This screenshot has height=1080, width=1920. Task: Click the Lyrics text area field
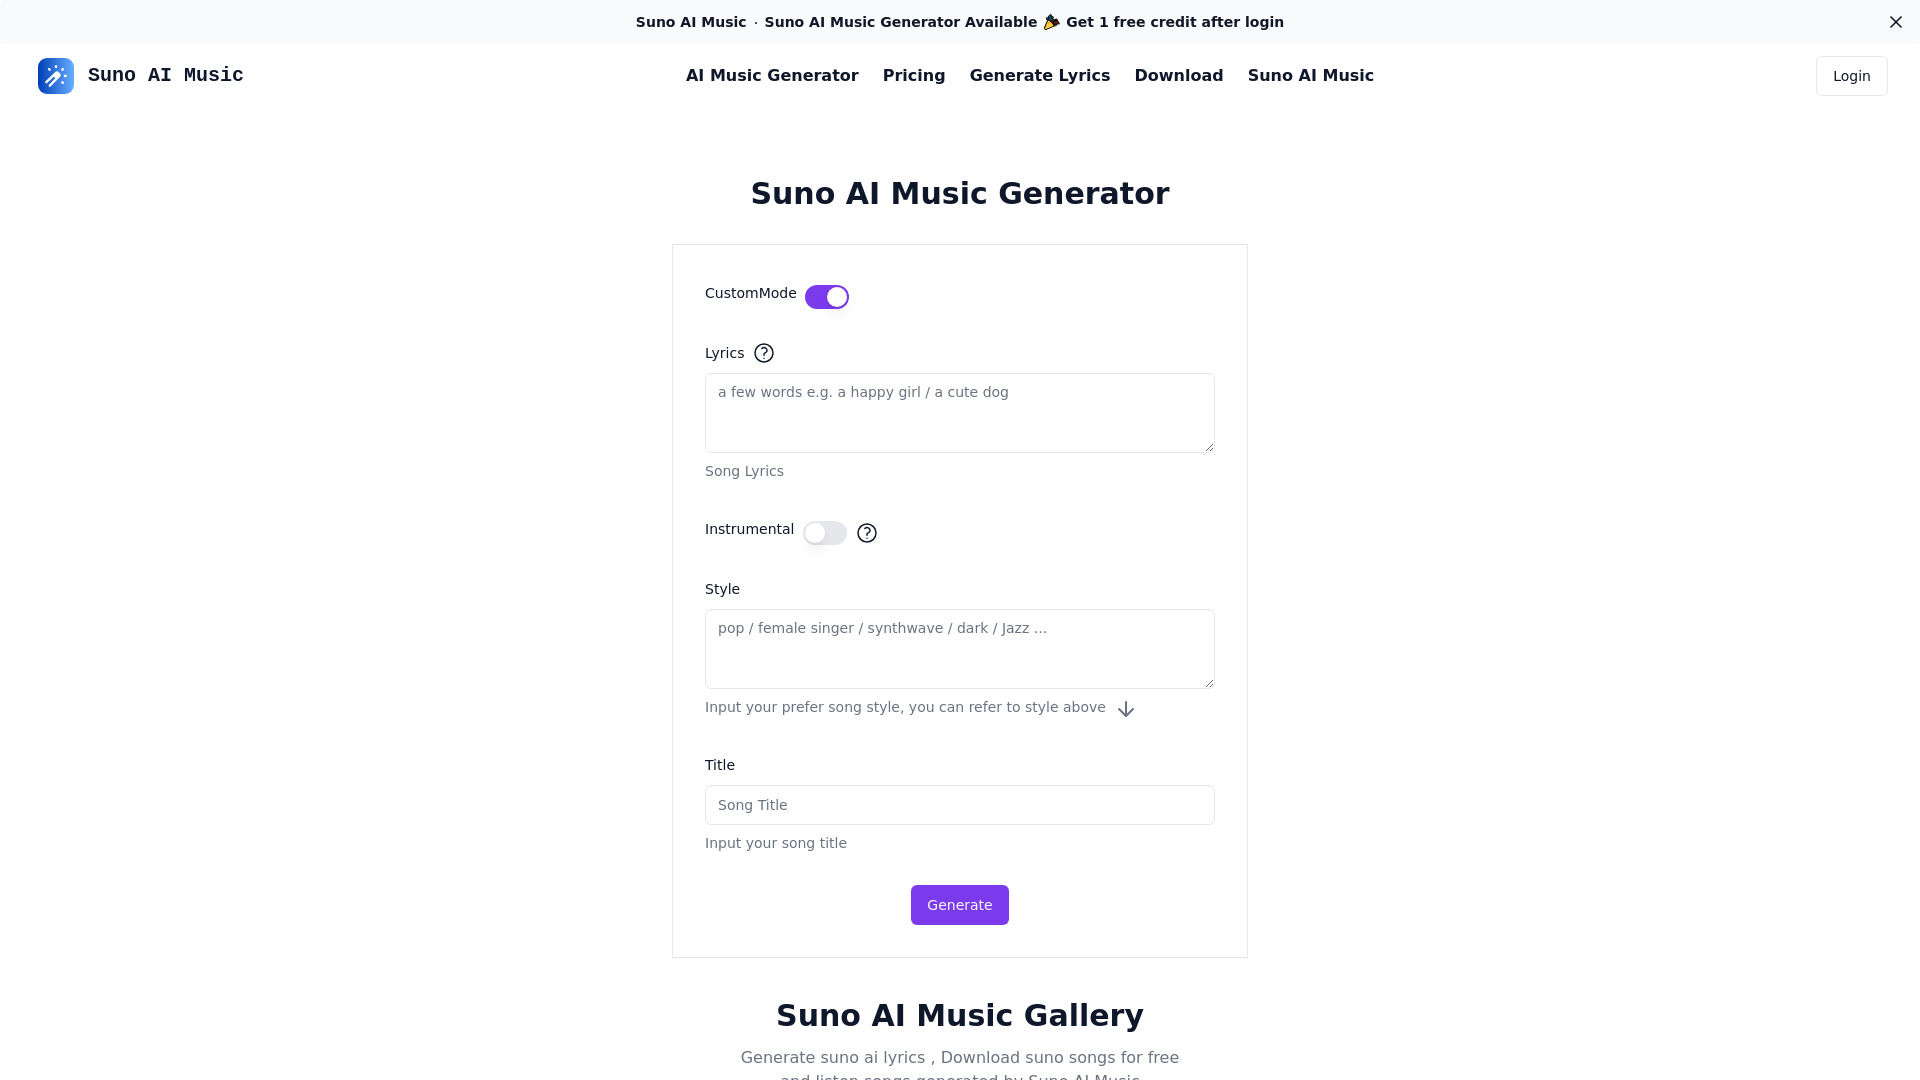(959, 411)
